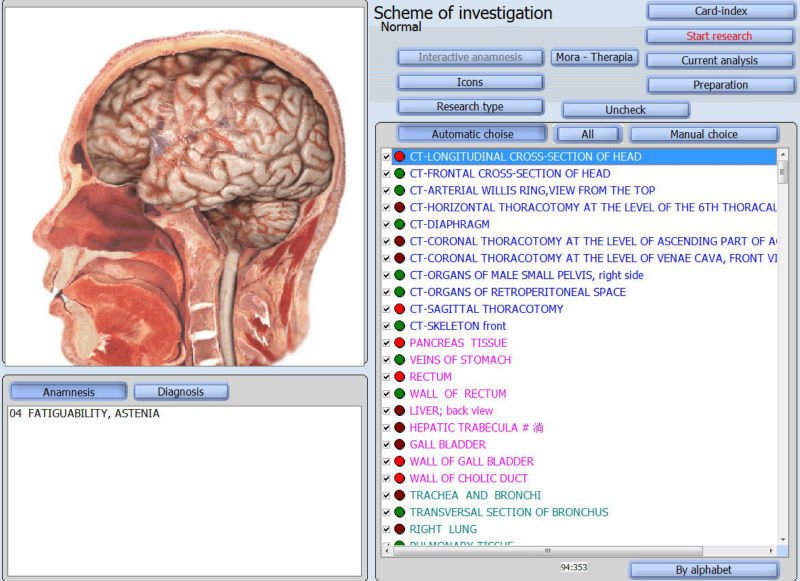The height and width of the screenshot is (581, 800).
Task: Click the red status dot beside CT-Longitudinal Cross-Section of Head
Action: pos(399,157)
